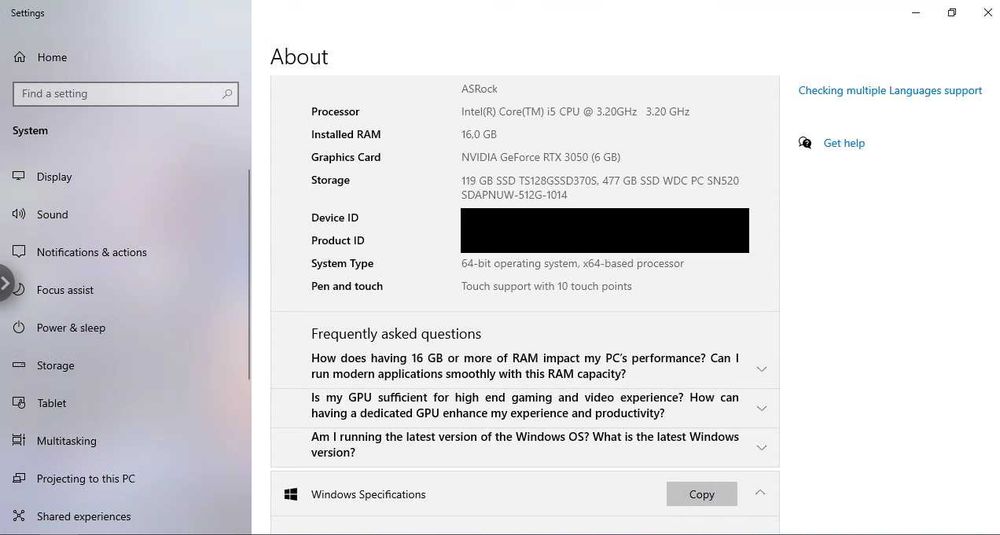Click the Windows logo beside Windows Specifications
This screenshot has height=535, width=1000.
click(291, 494)
